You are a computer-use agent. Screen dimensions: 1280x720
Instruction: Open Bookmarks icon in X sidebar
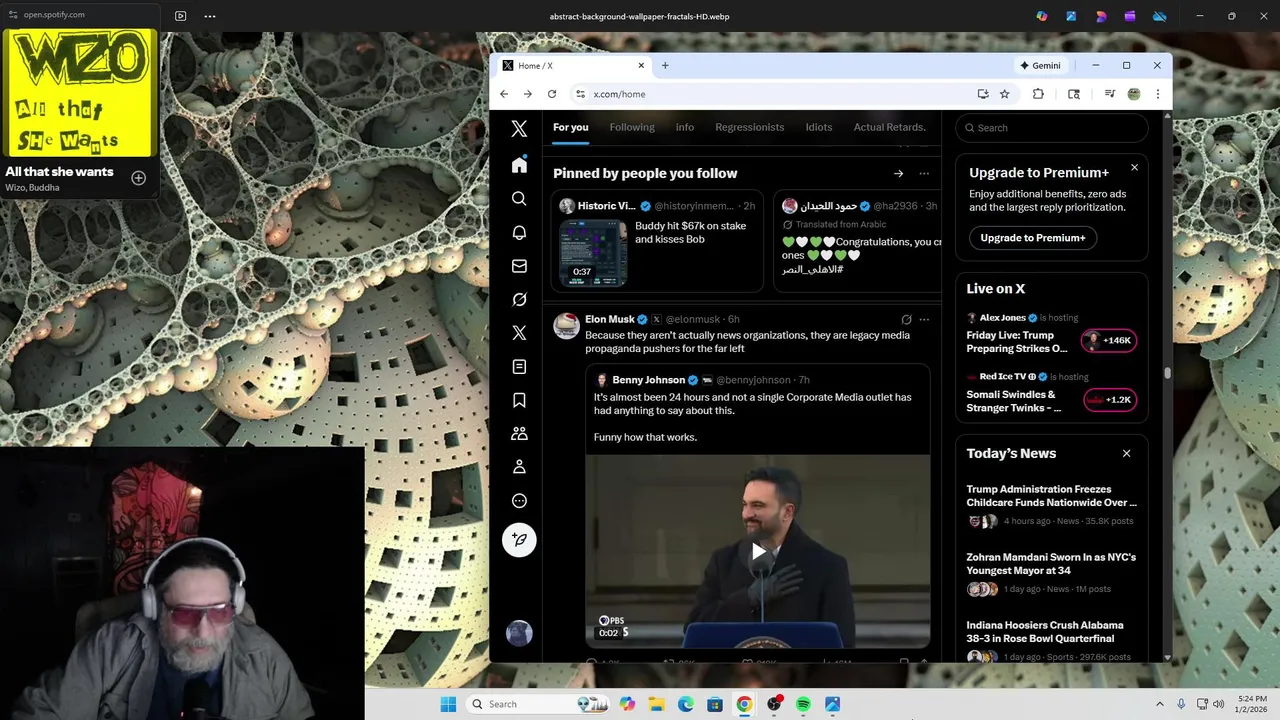519,400
